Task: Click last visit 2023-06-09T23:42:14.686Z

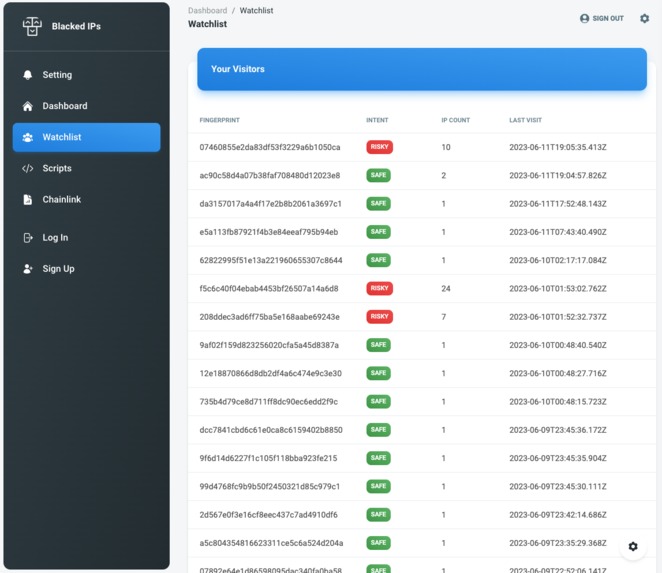Action: (558, 515)
